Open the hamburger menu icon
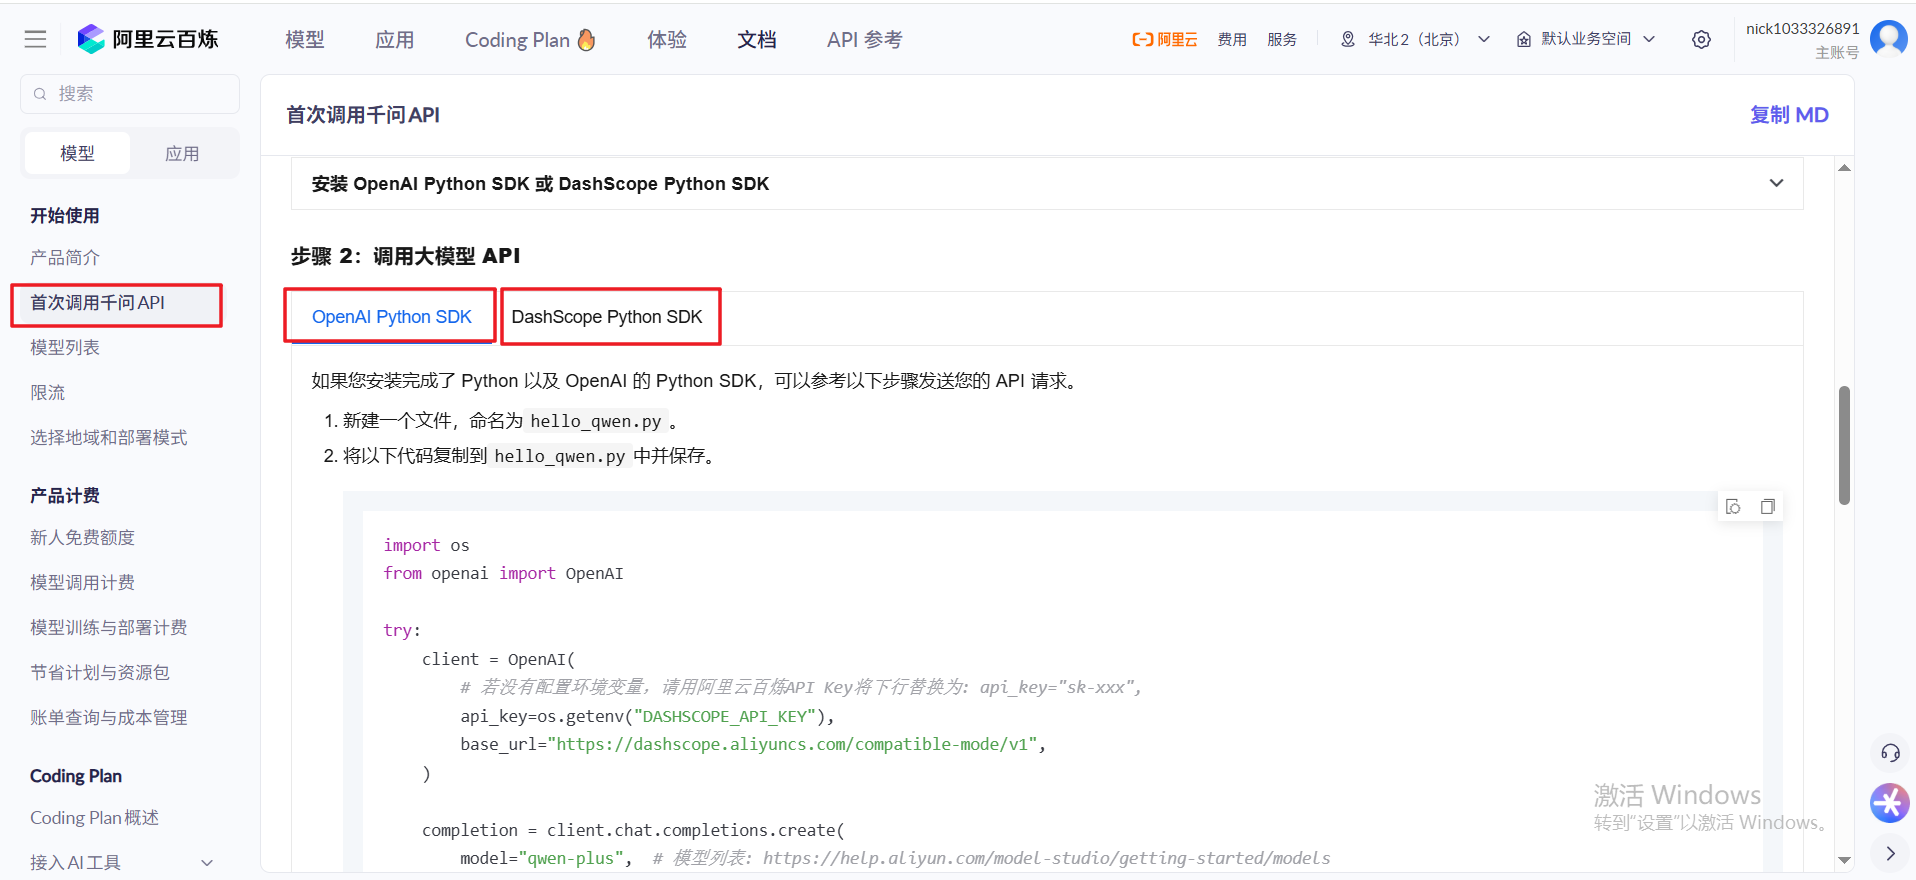The height and width of the screenshot is (880, 1916). point(35,39)
